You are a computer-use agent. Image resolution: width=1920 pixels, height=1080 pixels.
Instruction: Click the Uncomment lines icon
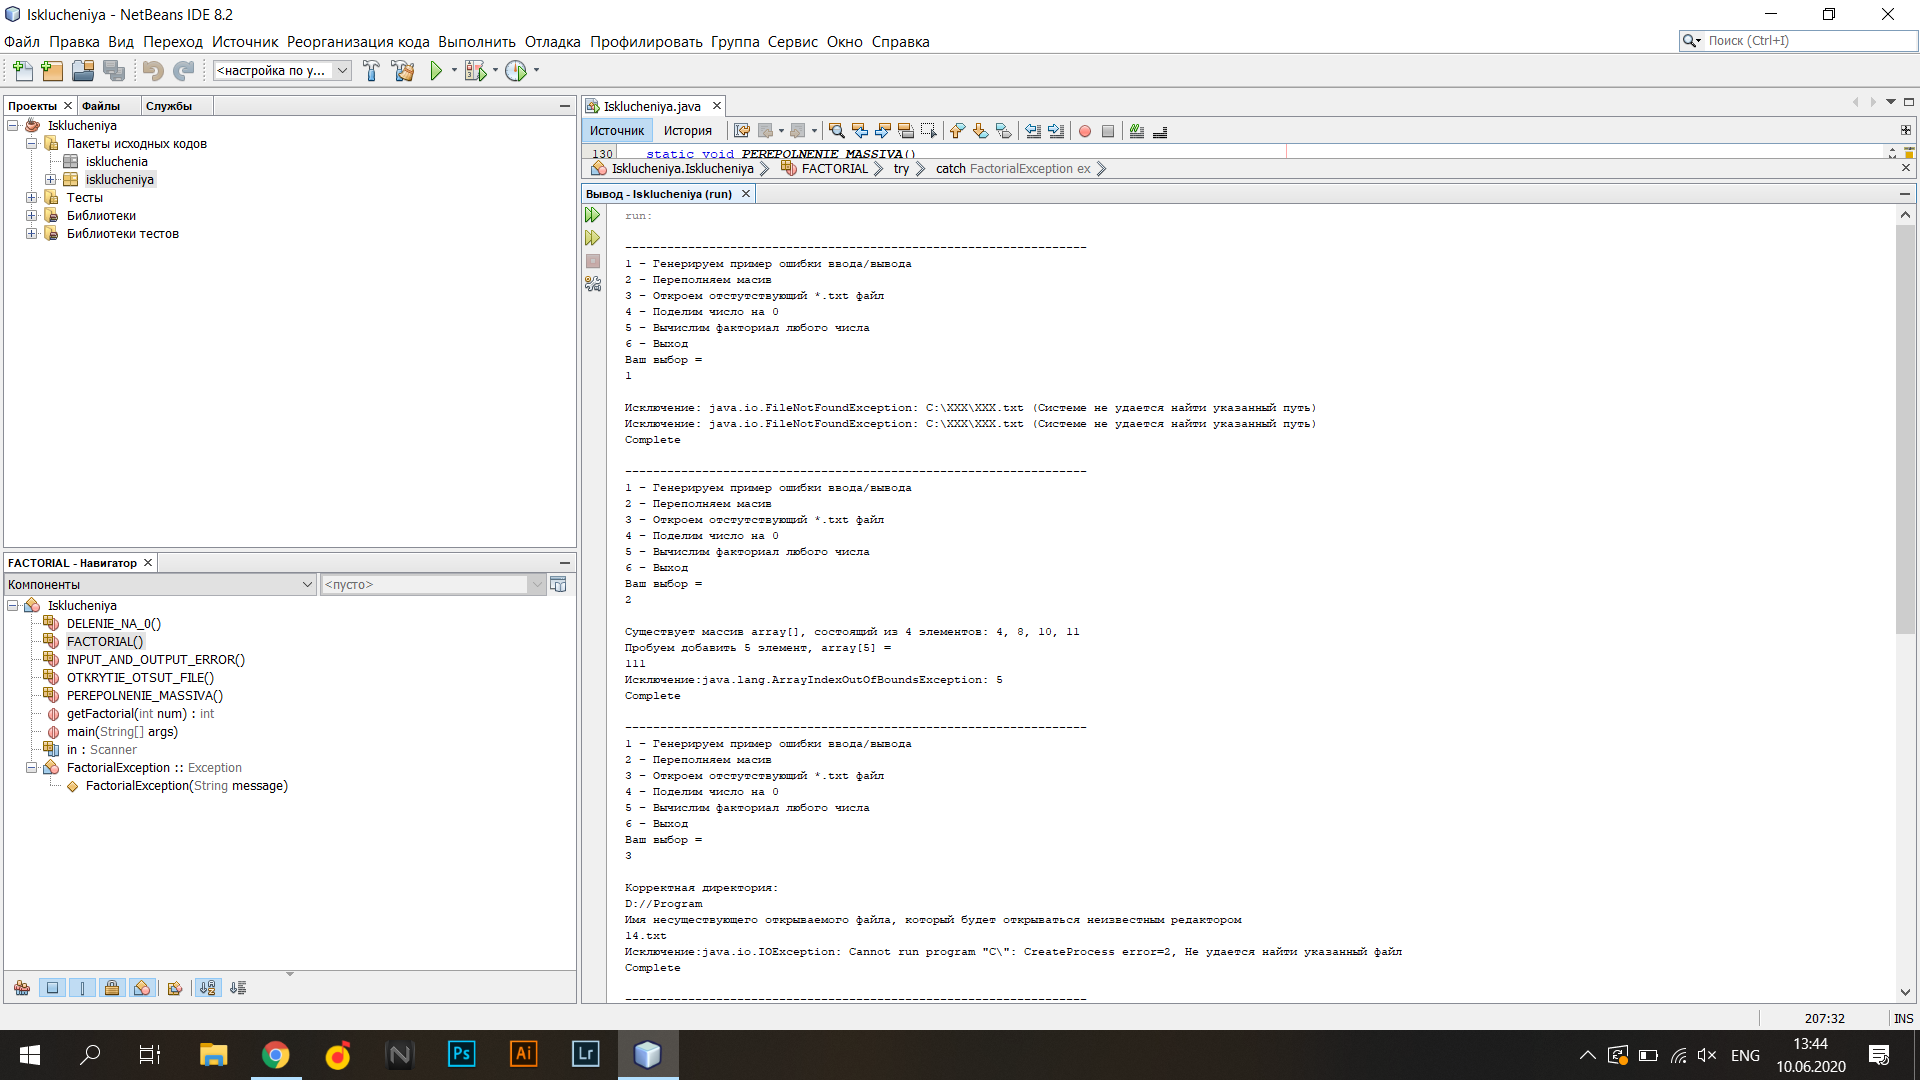pyautogui.click(x=1160, y=131)
